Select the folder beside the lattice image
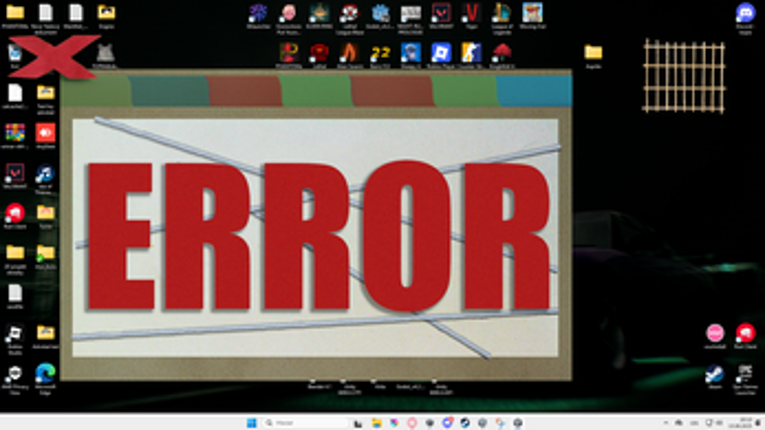 pyautogui.click(x=593, y=55)
